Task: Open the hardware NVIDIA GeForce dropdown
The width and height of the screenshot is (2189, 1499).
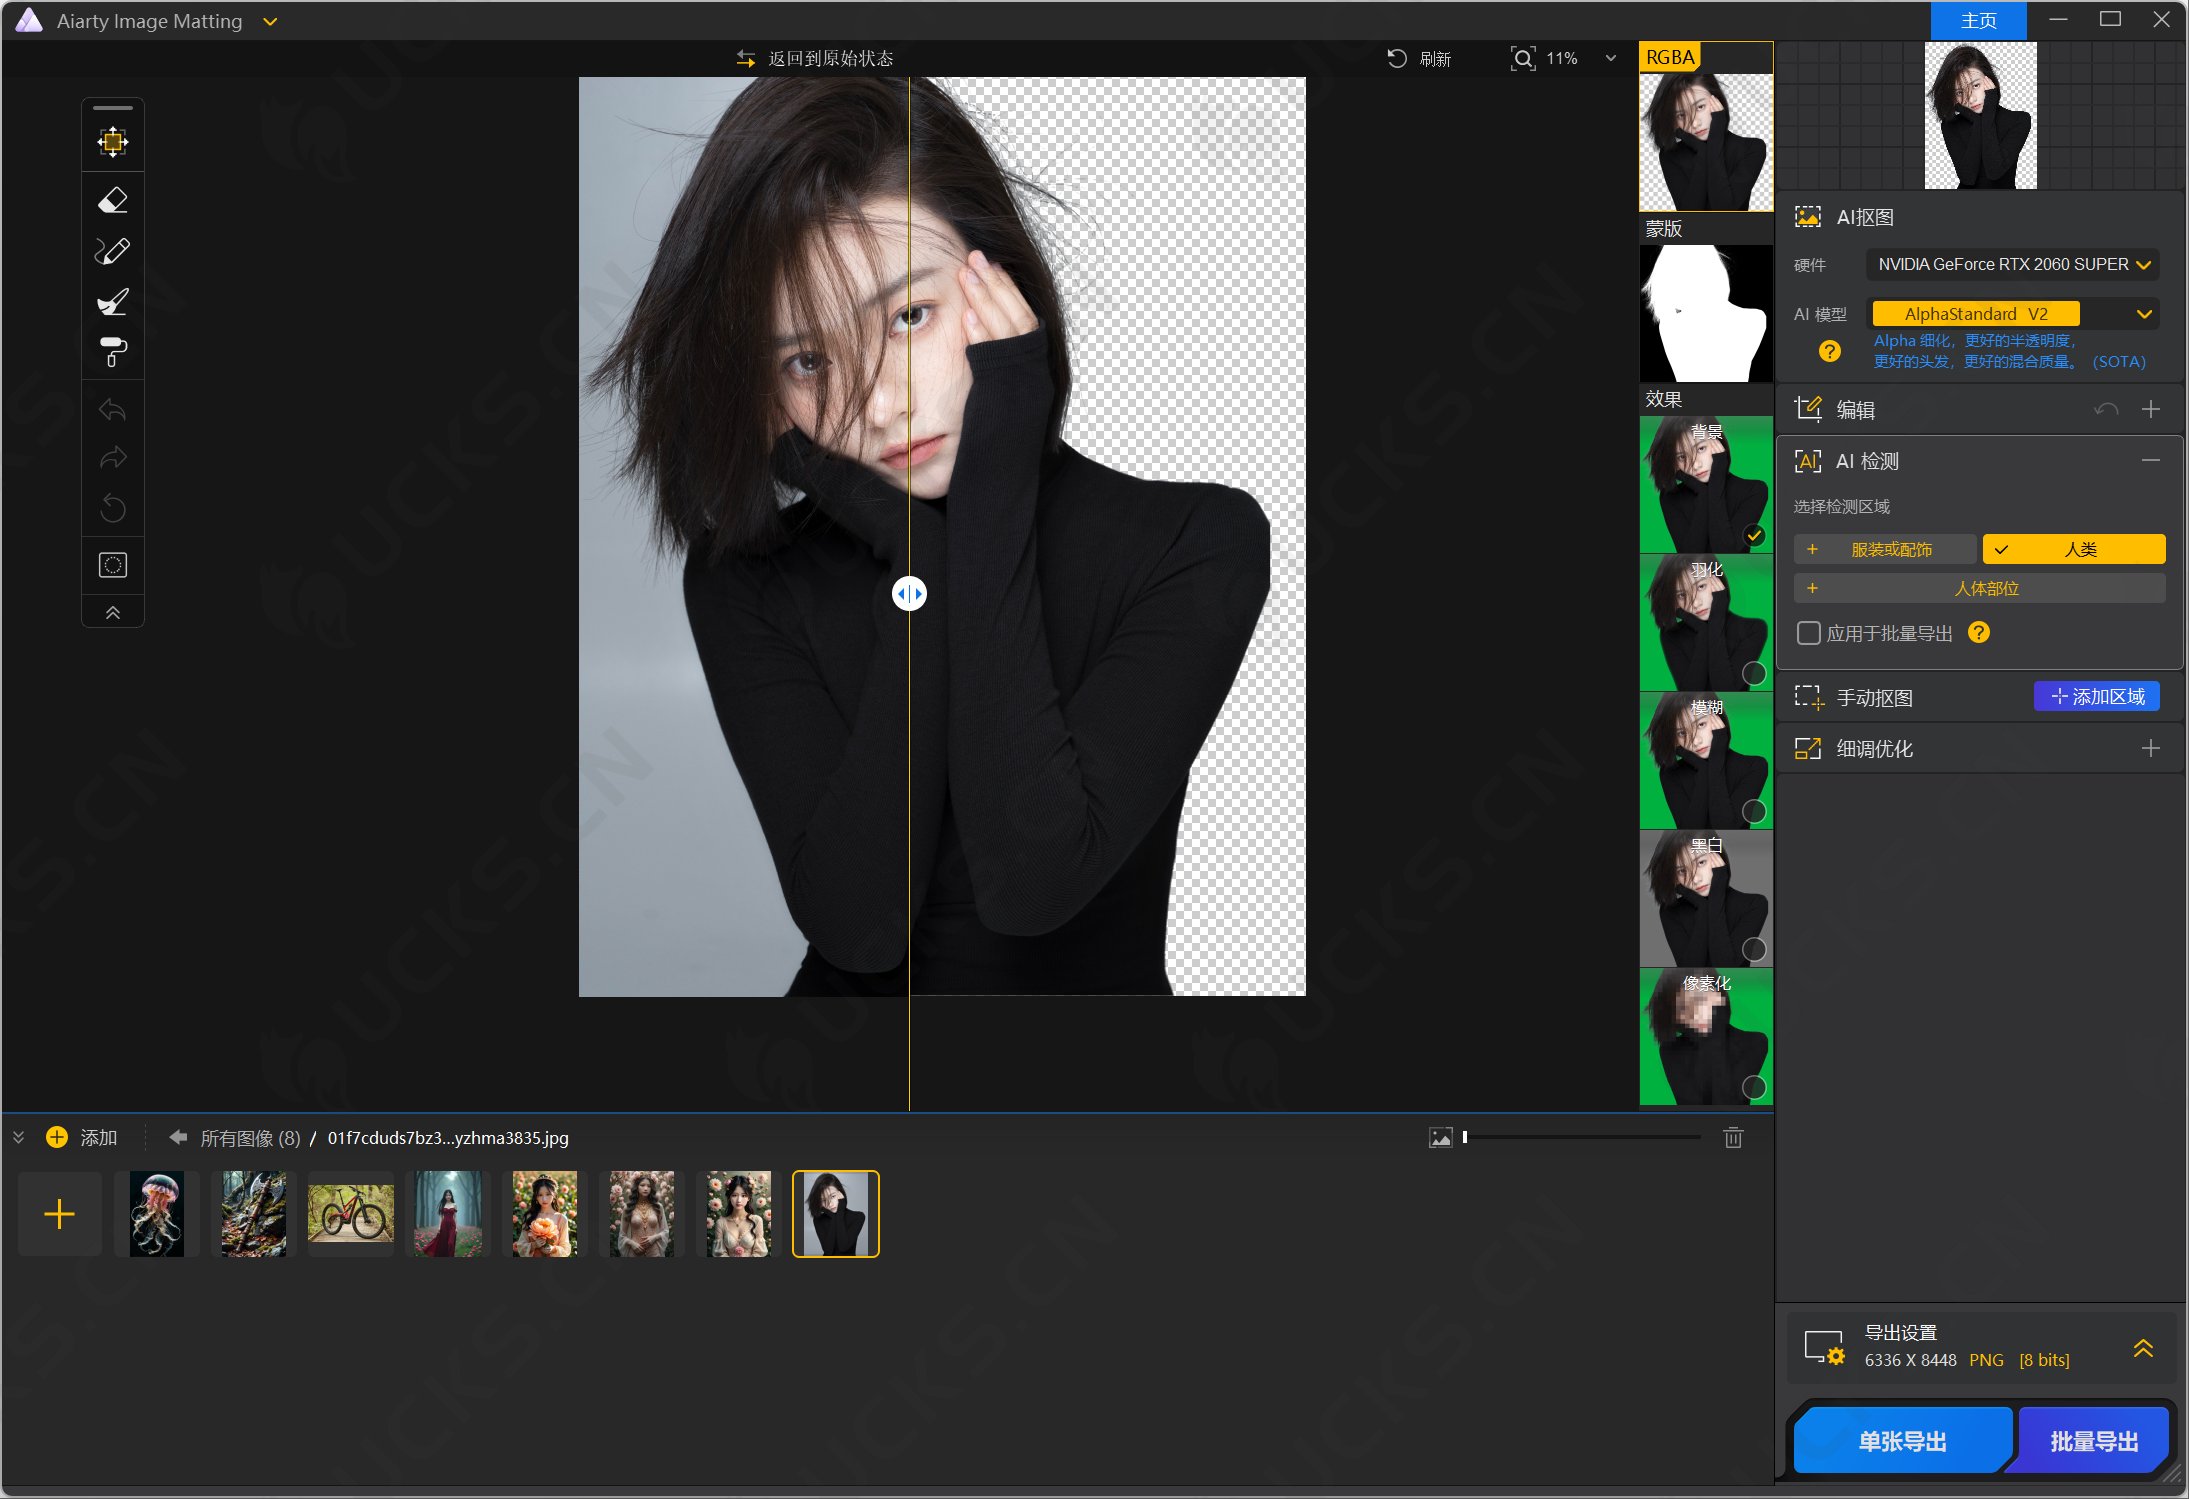Action: [2013, 264]
